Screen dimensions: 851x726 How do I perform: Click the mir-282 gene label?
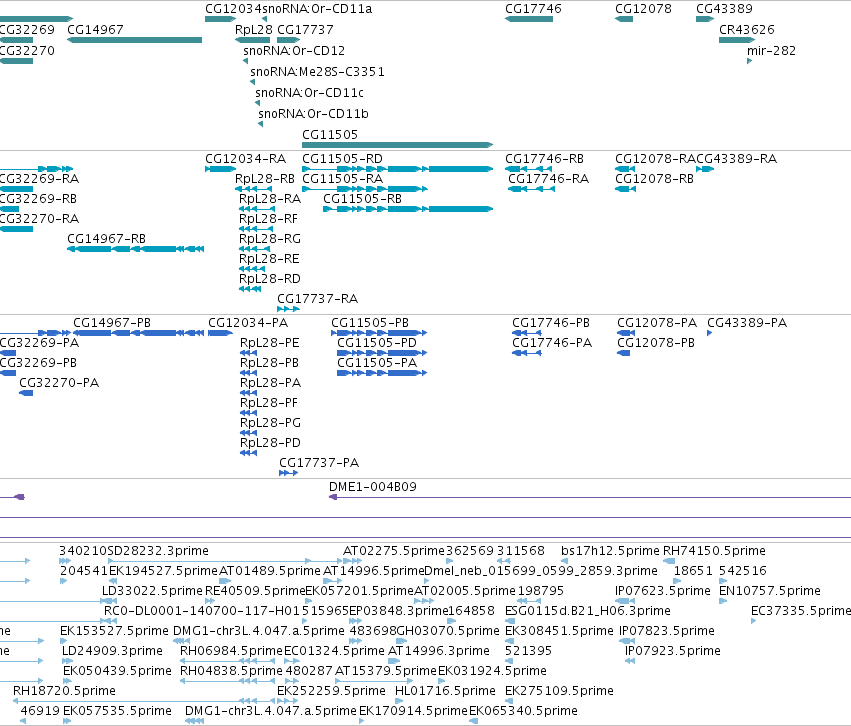[x=771, y=50]
